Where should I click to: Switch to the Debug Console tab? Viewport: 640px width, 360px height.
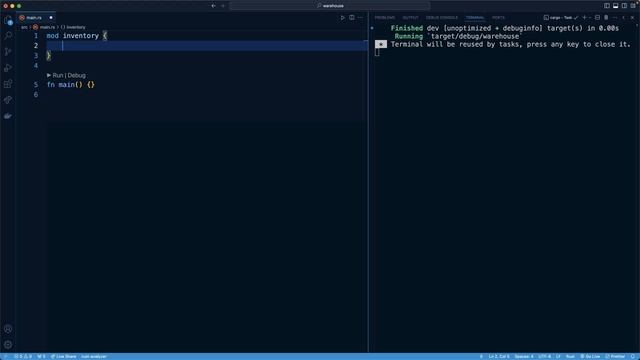[442, 18]
